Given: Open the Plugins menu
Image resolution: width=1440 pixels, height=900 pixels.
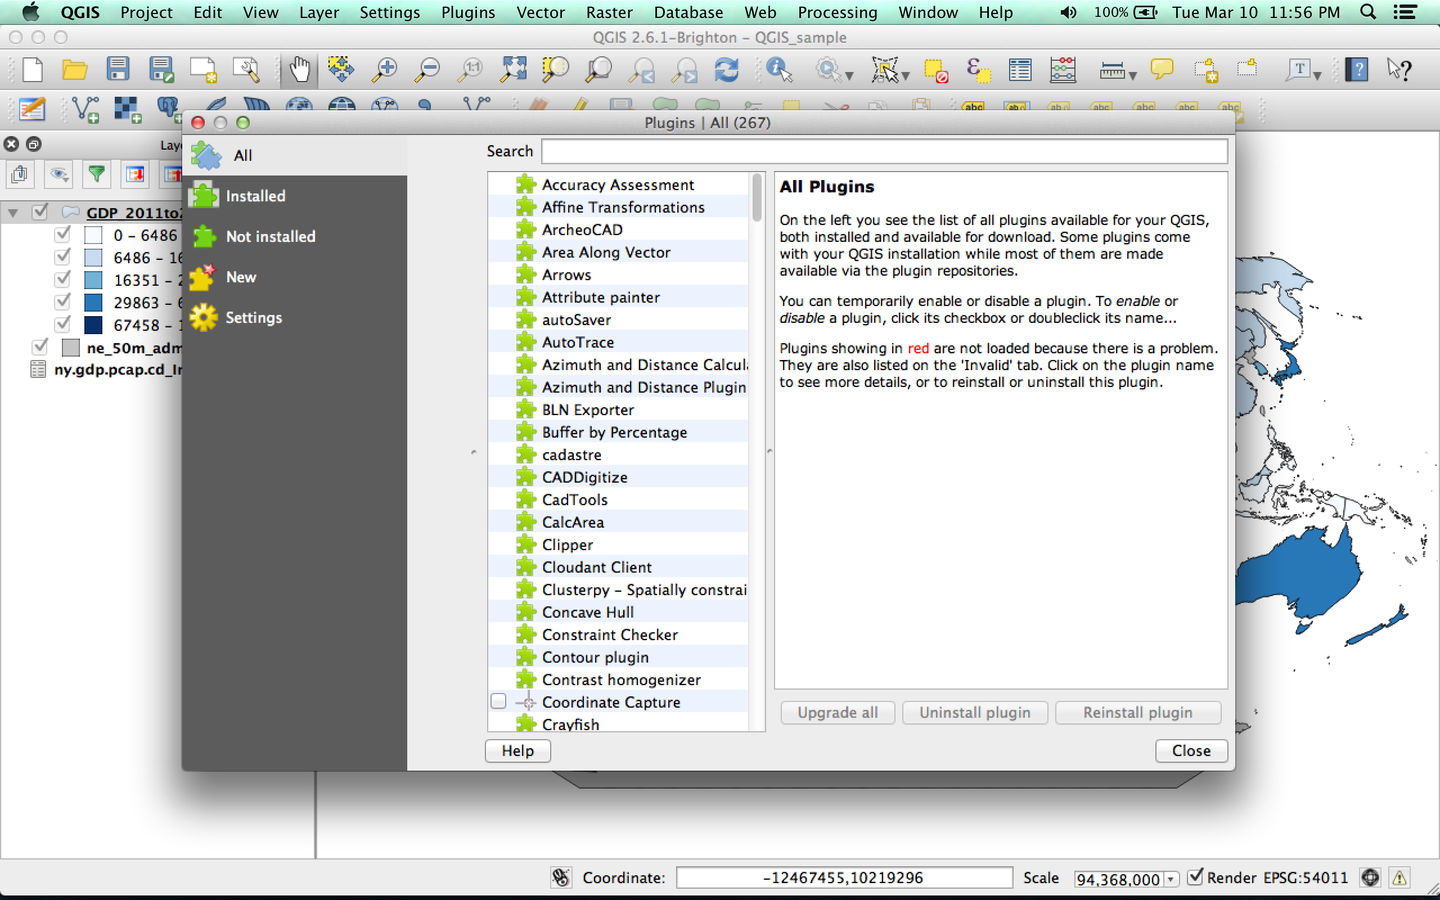Looking at the screenshot, I should click(x=468, y=12).
